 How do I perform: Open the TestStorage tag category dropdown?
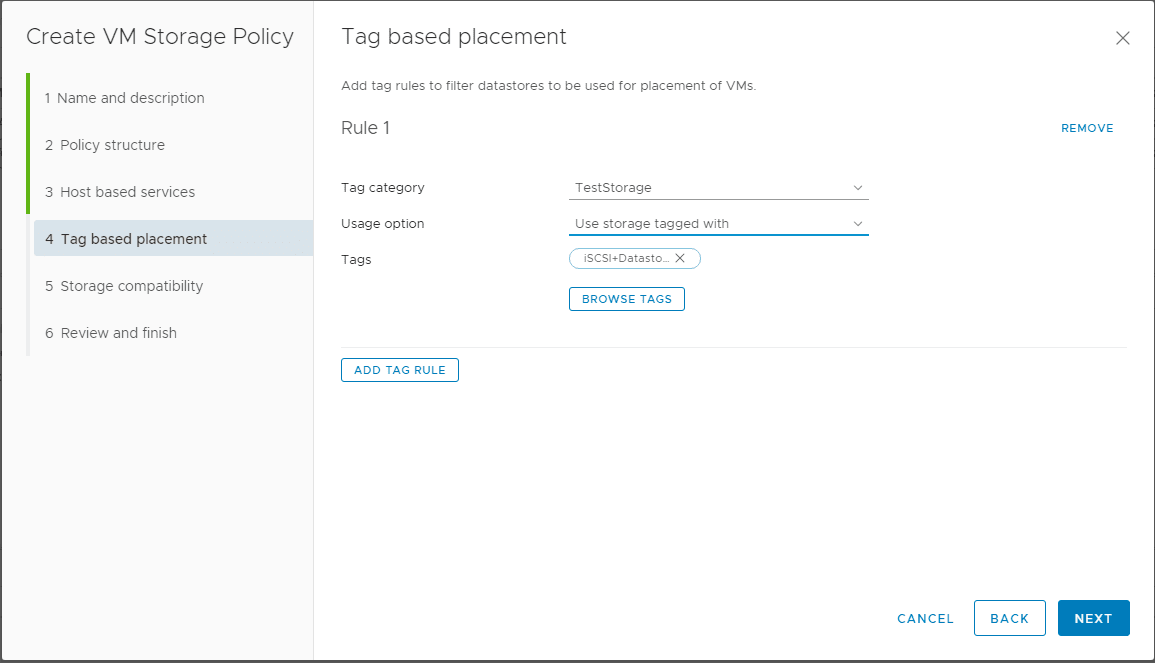717,188
